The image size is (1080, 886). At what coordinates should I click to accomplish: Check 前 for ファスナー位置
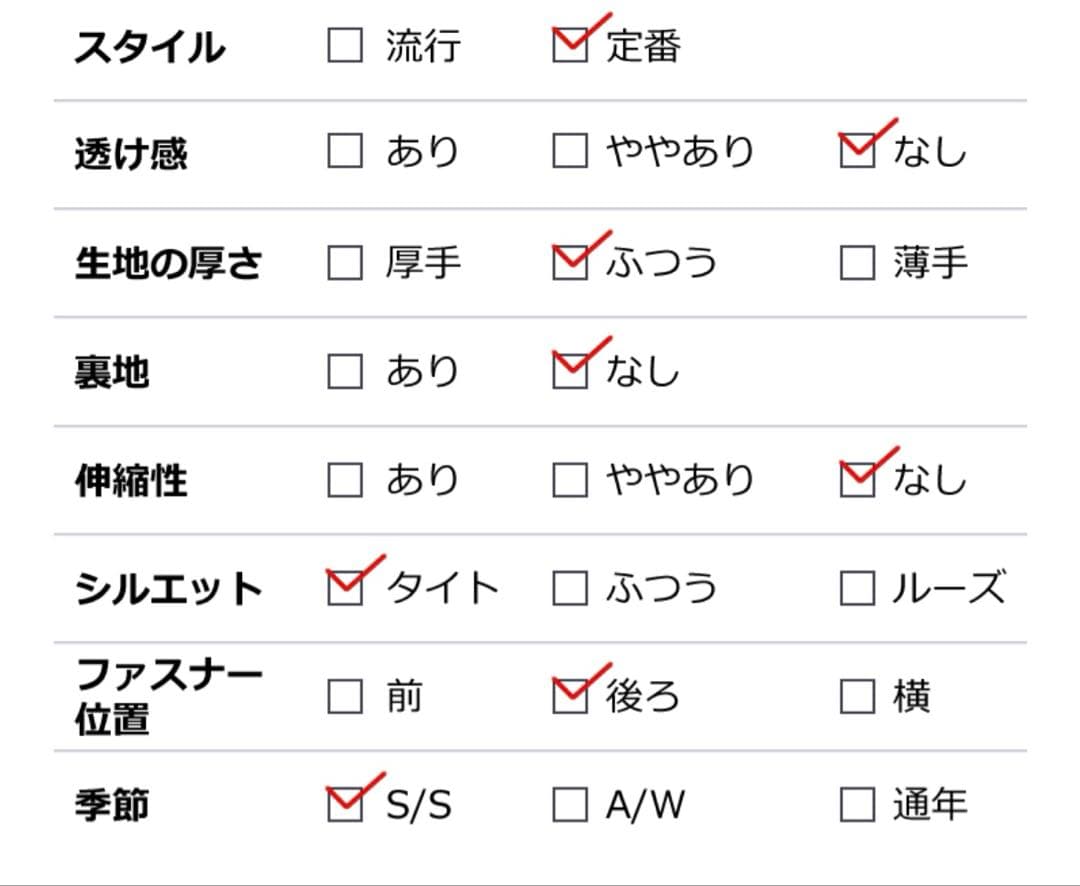(345, 696)
